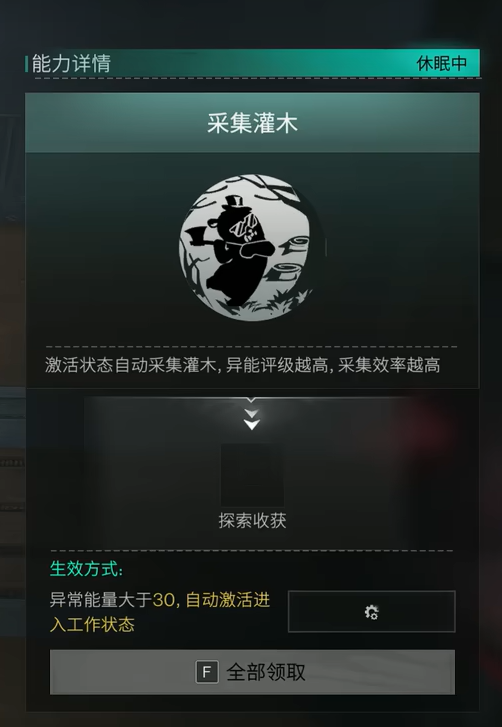Click yellow 自动激活进入工作状态 text
The image size is (502, 727).
tap(160, 612)
